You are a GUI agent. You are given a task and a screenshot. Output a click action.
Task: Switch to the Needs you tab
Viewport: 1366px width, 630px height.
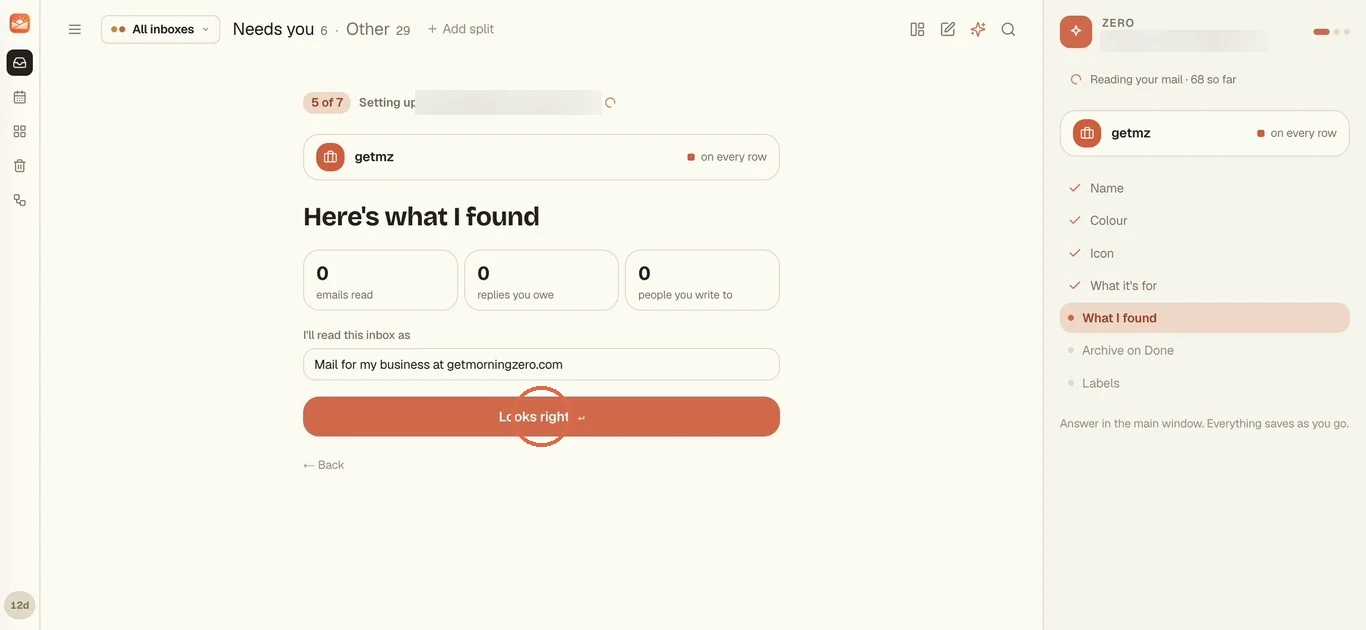click(280, 29)
